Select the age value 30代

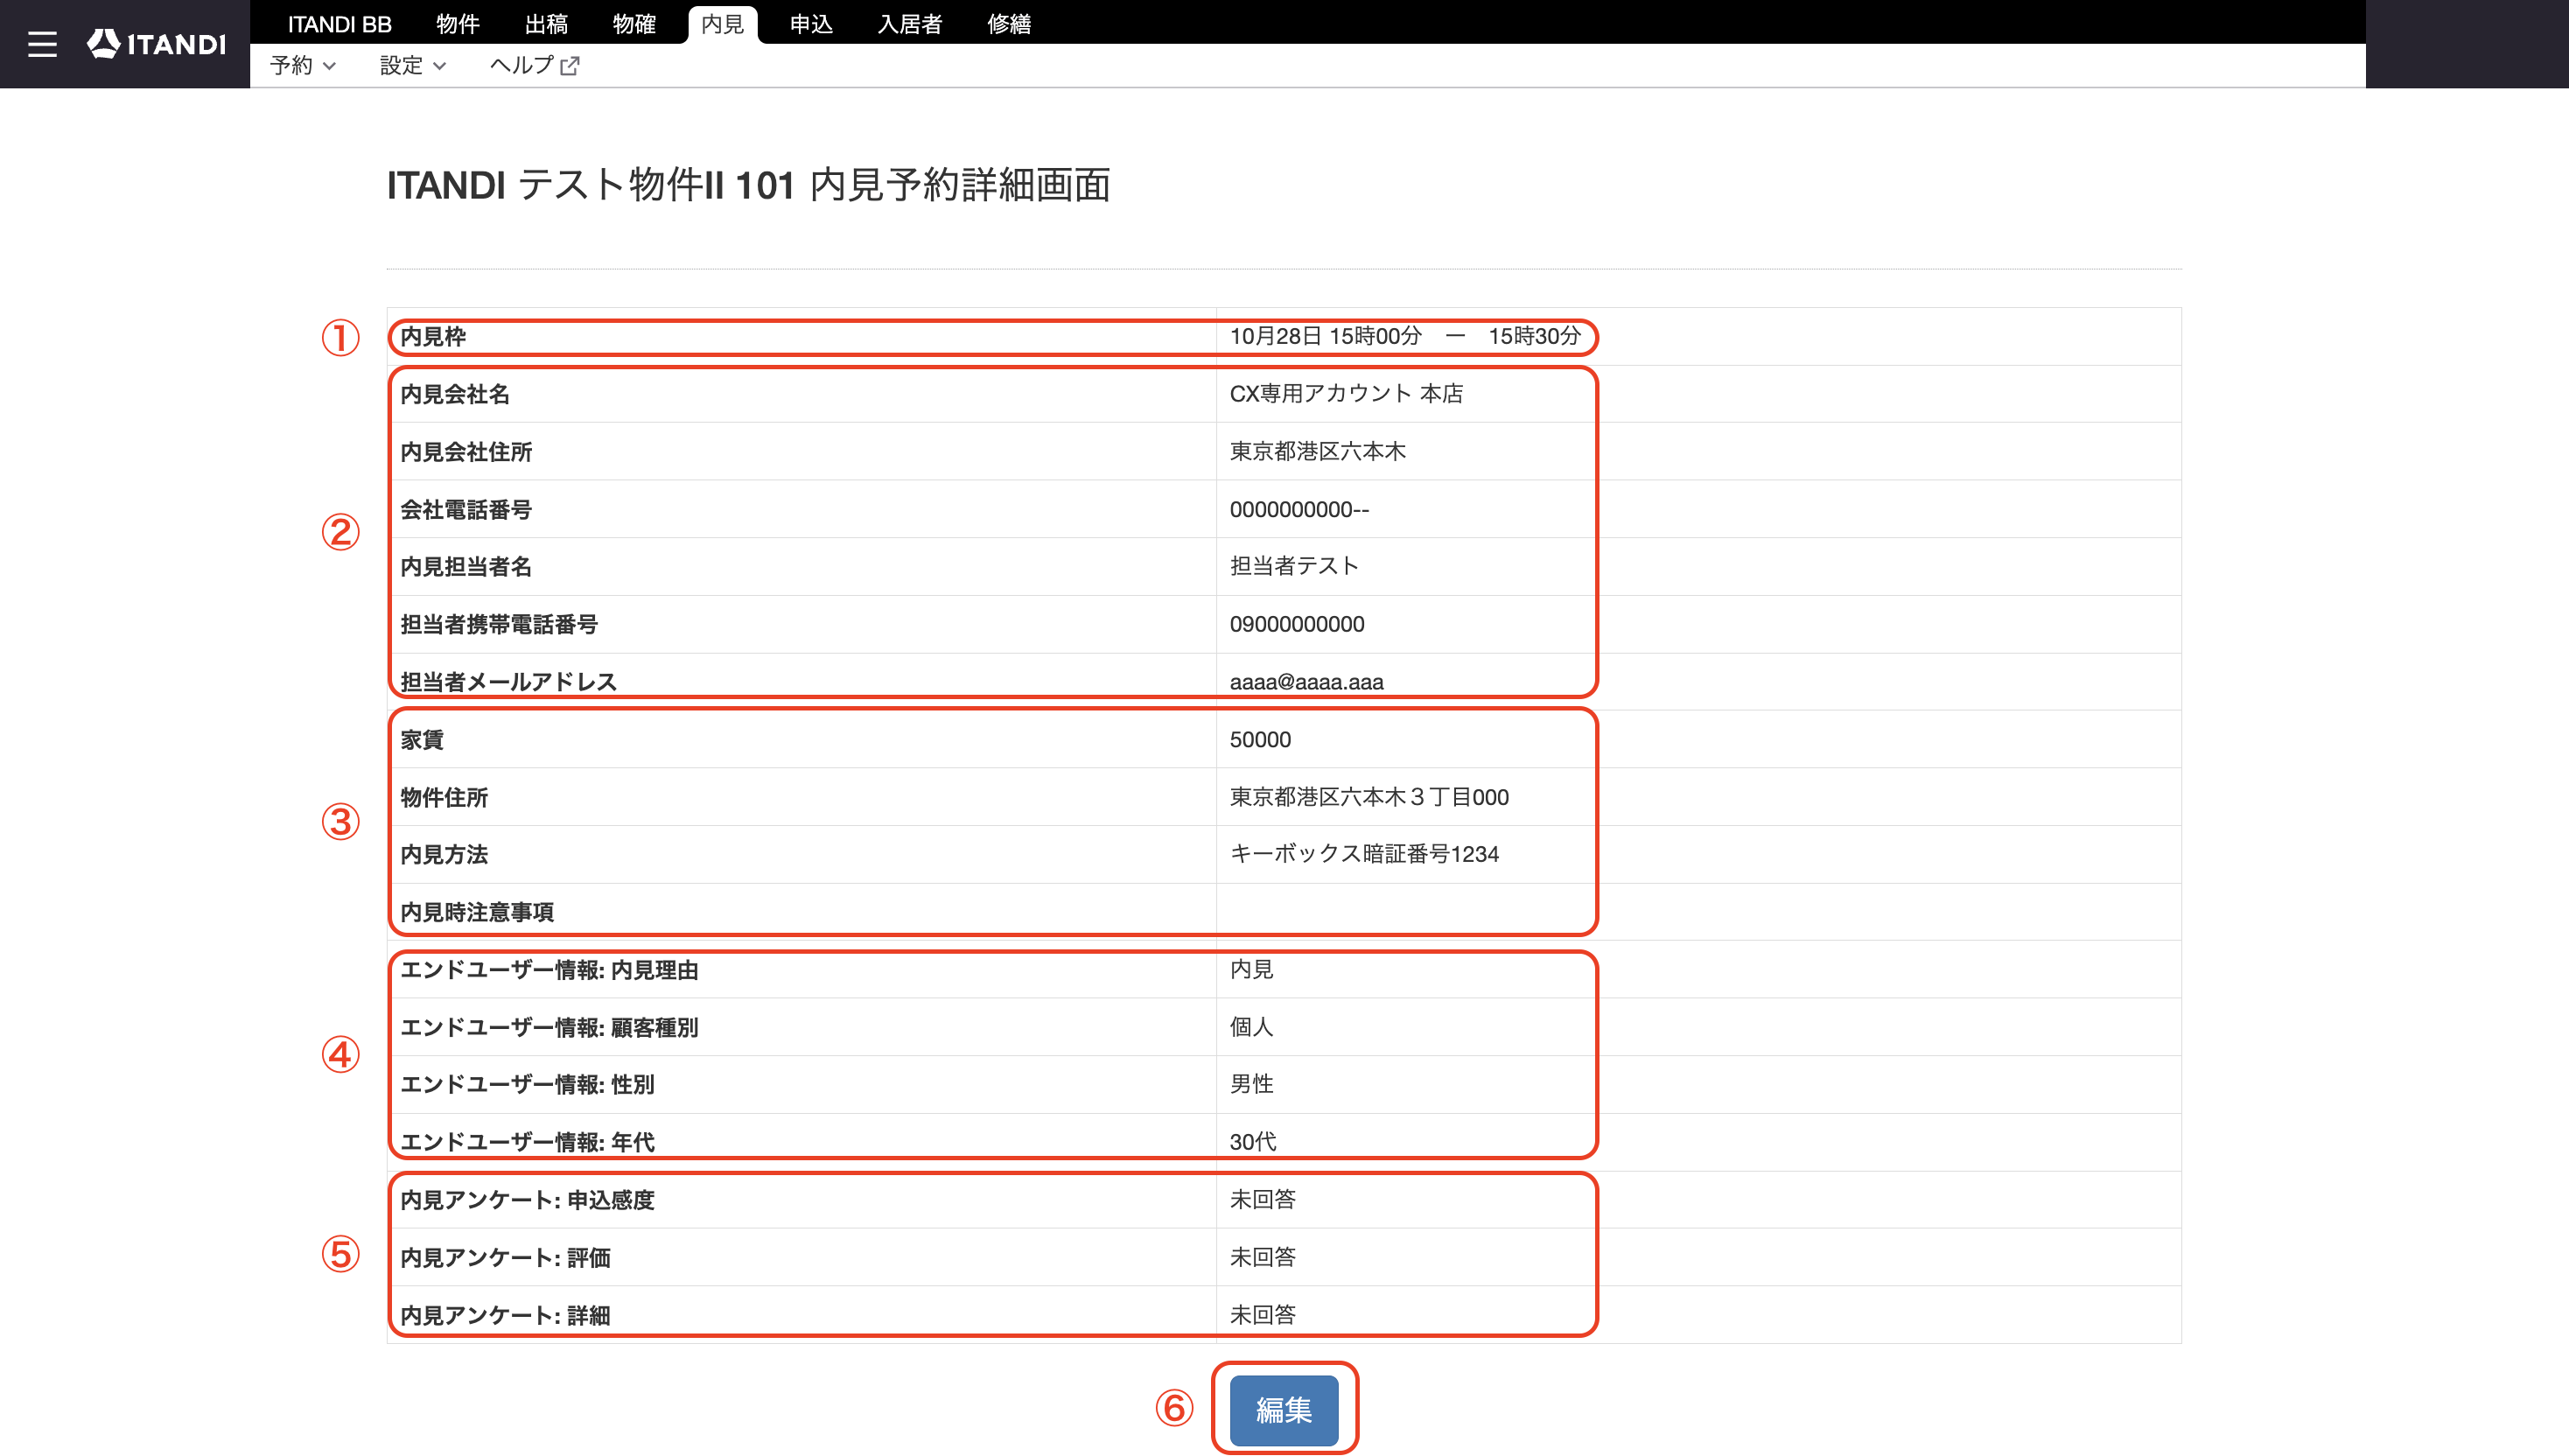(1253, 1142)
